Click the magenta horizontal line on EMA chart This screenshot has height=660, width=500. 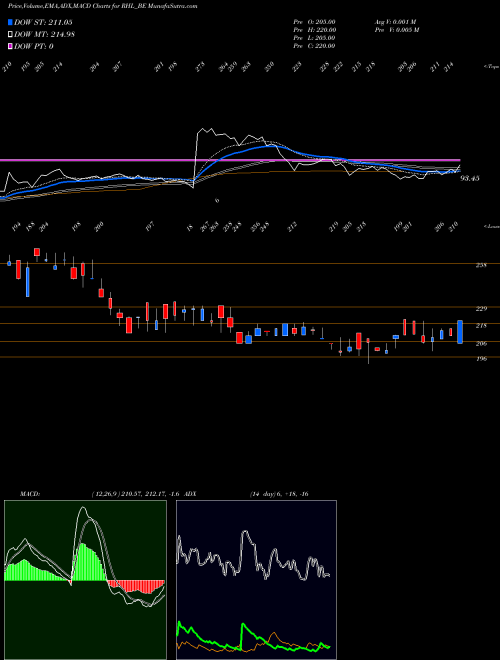pyautogui.click(x=230, y=160)
